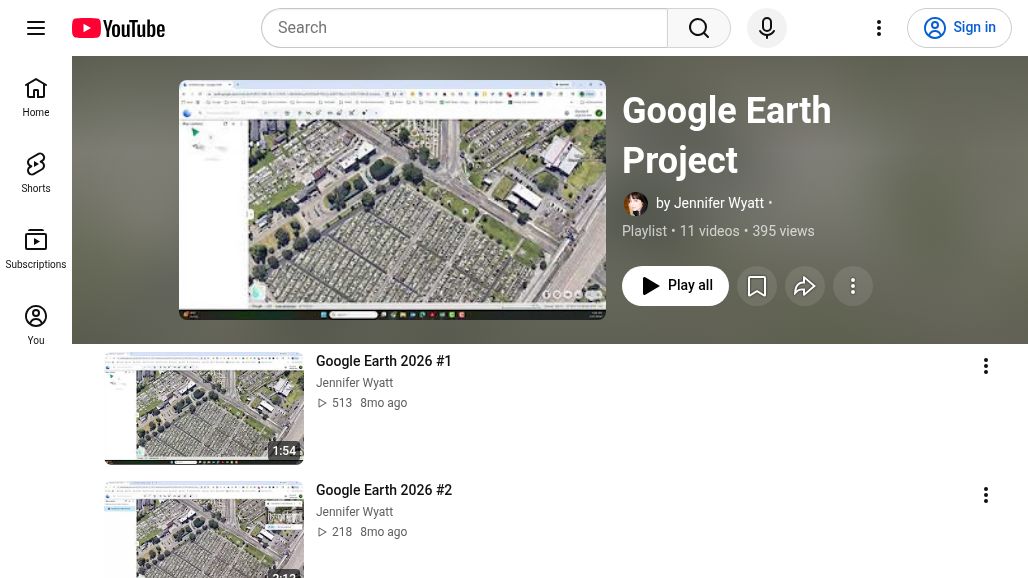Screen dimensions: 1028x578
Task: Click the Google Earth 2026 #1 title
Action: pyautogui.click(x=384, y=361)
